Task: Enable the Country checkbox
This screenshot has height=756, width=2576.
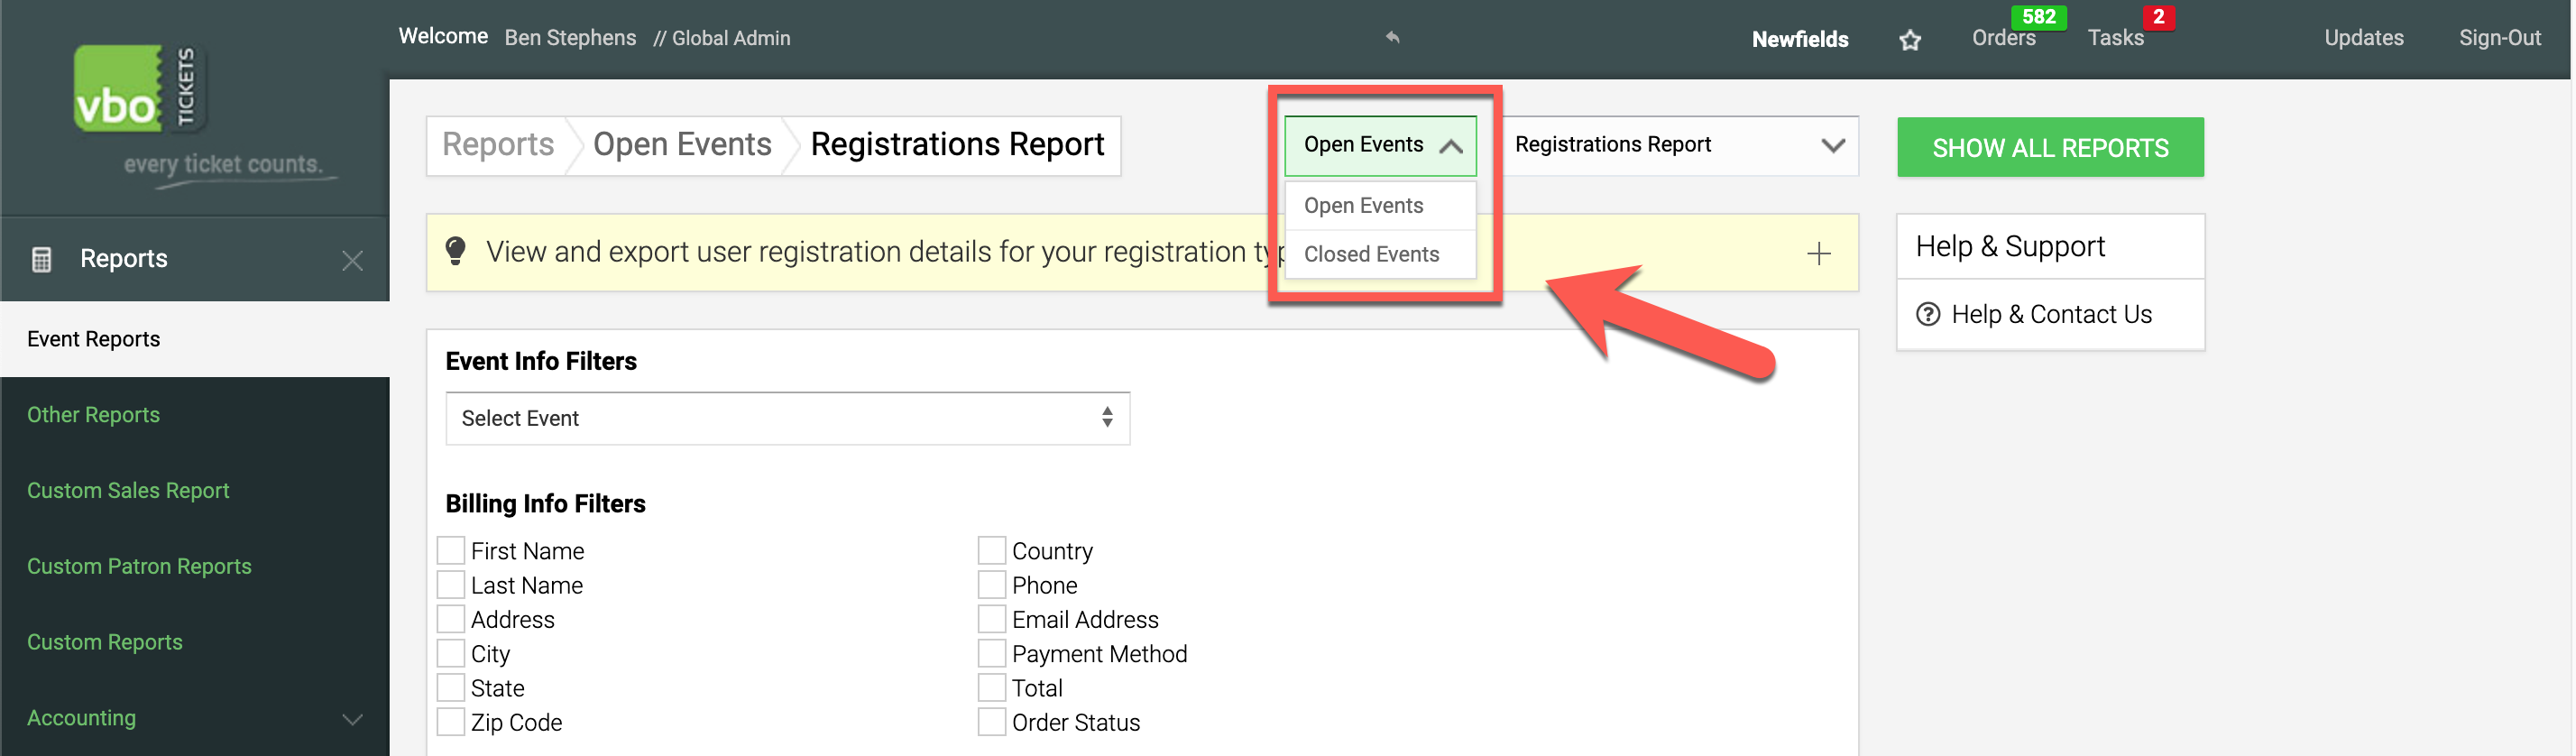Action: pos(992,550)
